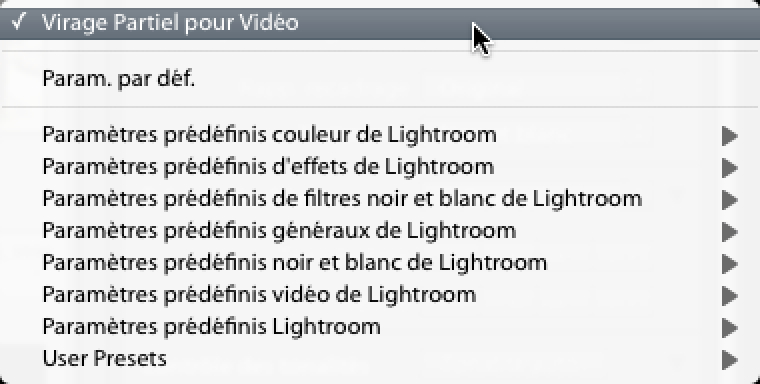
Task: Open Paramètres prédéfinis noir et blanc de Lightroom
Action: click(380, 263)
